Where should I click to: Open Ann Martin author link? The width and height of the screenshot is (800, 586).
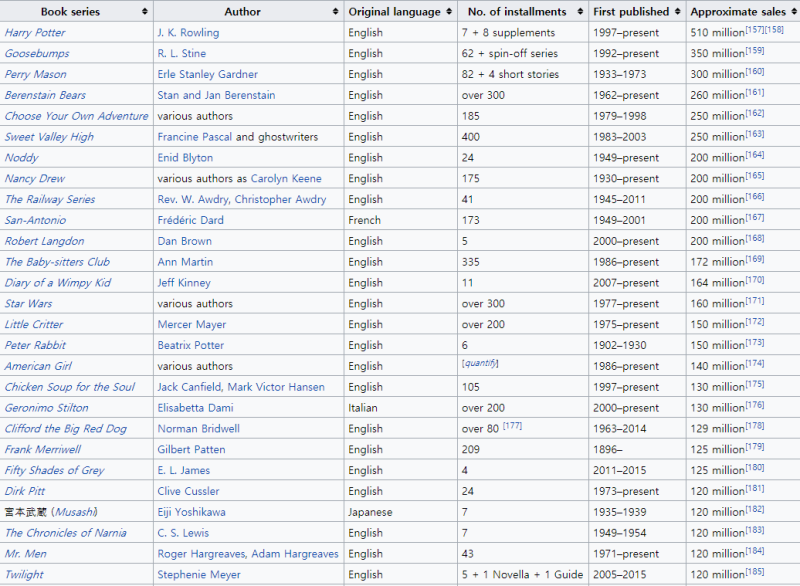(x=185, y=262)
